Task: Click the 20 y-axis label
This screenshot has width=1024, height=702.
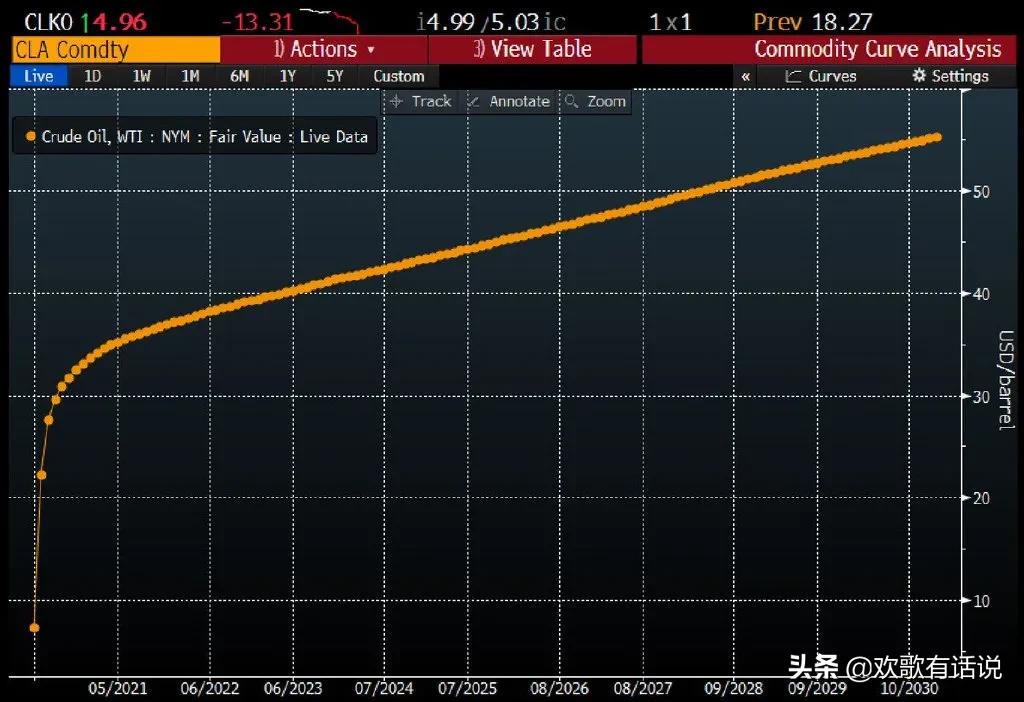Action: click(x=981, y=498)
